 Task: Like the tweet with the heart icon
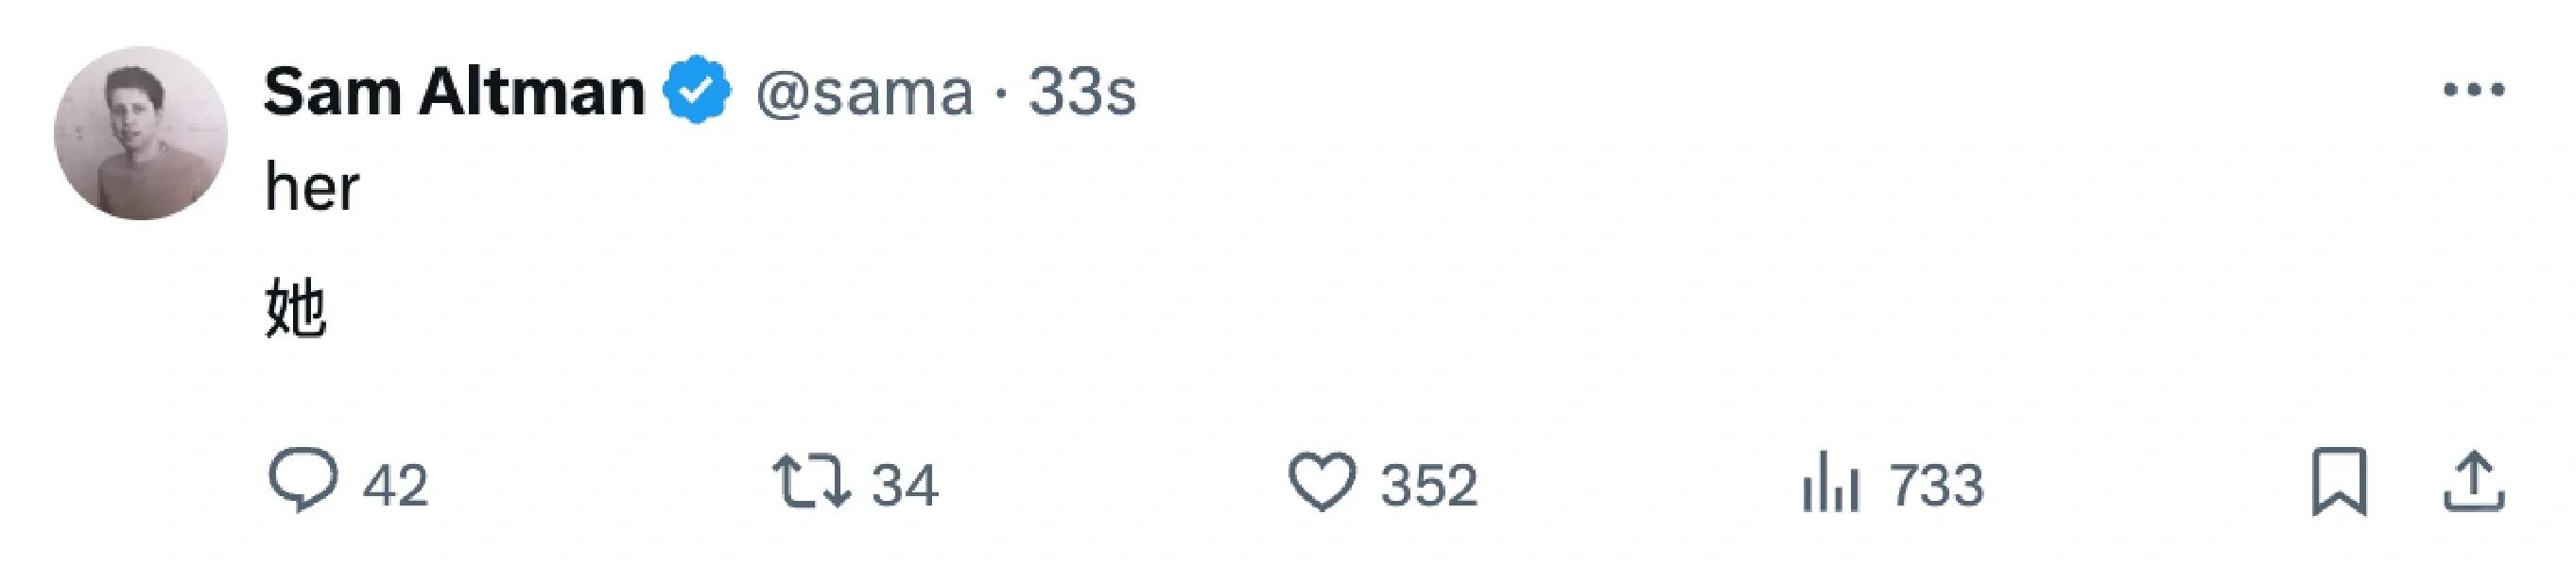pos(1321,482)
